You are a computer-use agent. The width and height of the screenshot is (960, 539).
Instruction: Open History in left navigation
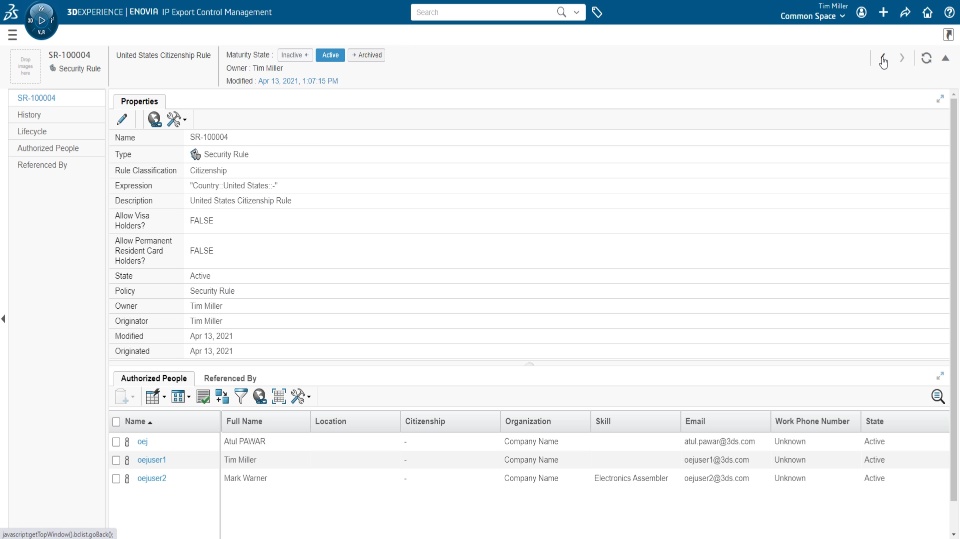(x=57, y=115)
